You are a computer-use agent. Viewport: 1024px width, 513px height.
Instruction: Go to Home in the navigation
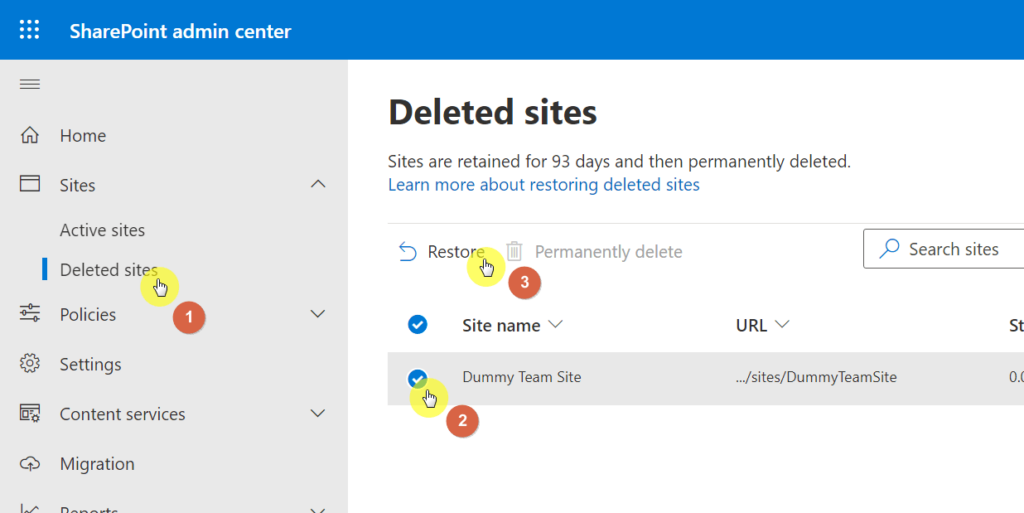[83, 135]
